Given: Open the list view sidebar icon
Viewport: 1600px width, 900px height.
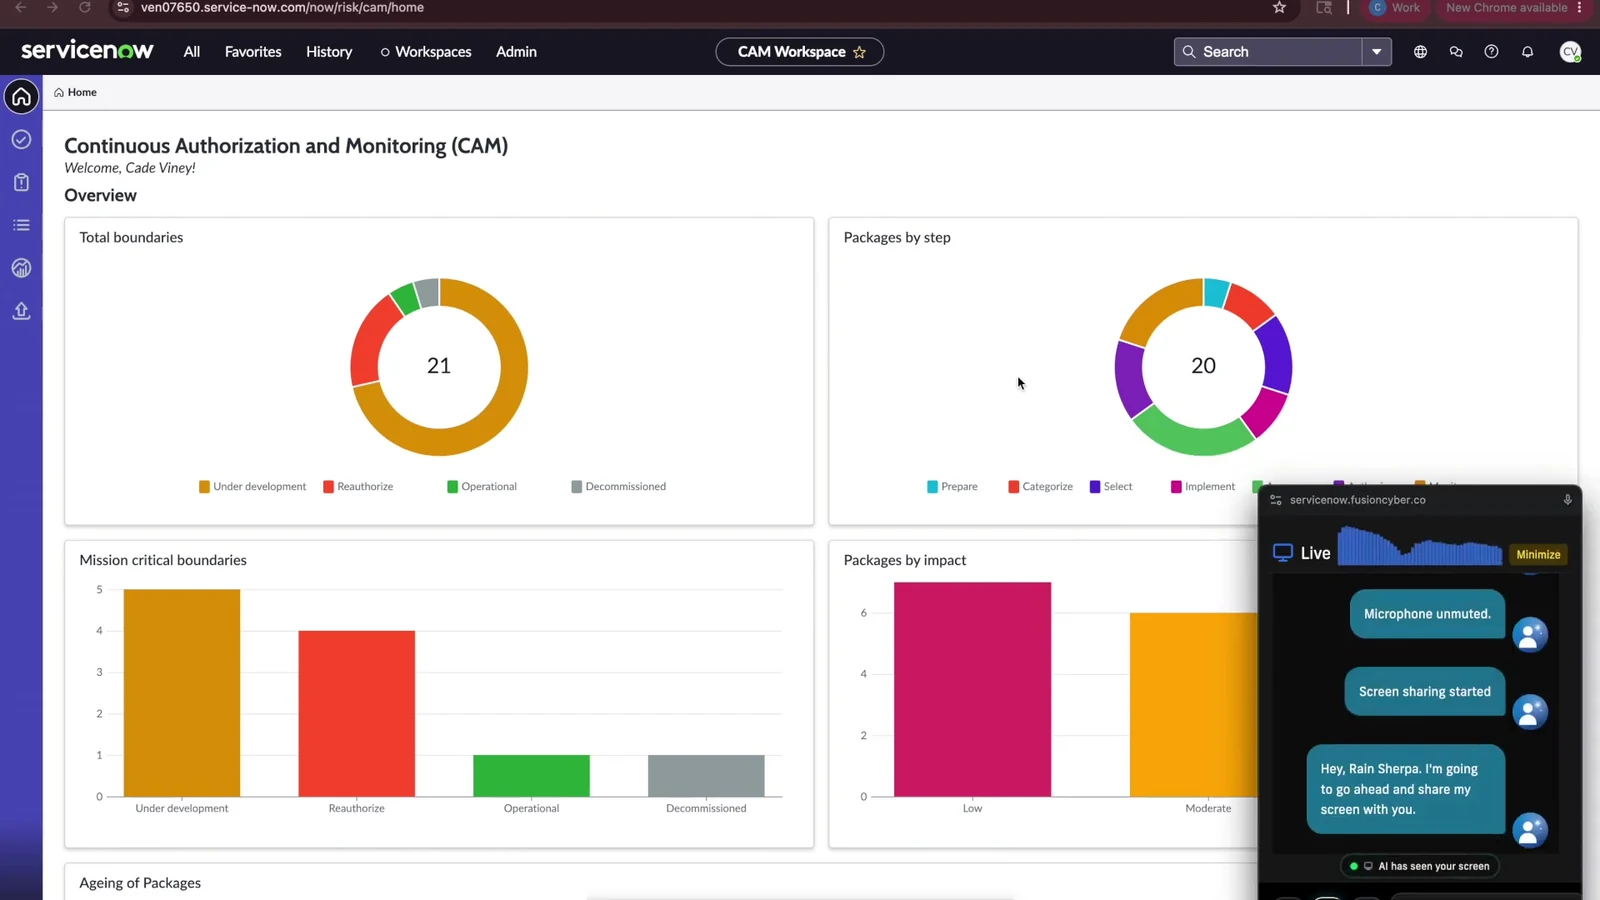Looking at the screenshot, I should (x=21, y=225).
